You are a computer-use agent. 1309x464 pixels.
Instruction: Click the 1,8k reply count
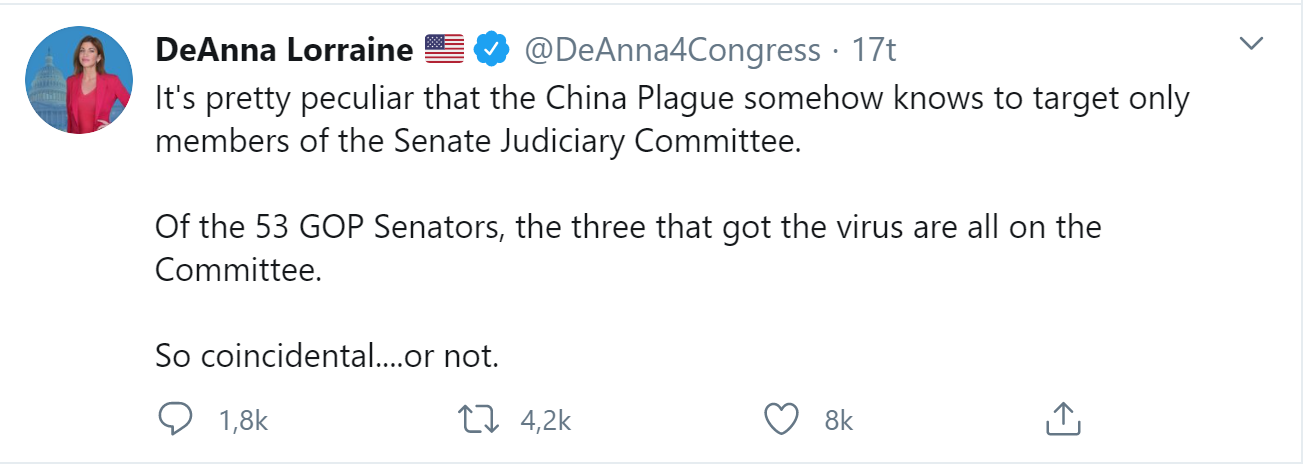(243, 421)
